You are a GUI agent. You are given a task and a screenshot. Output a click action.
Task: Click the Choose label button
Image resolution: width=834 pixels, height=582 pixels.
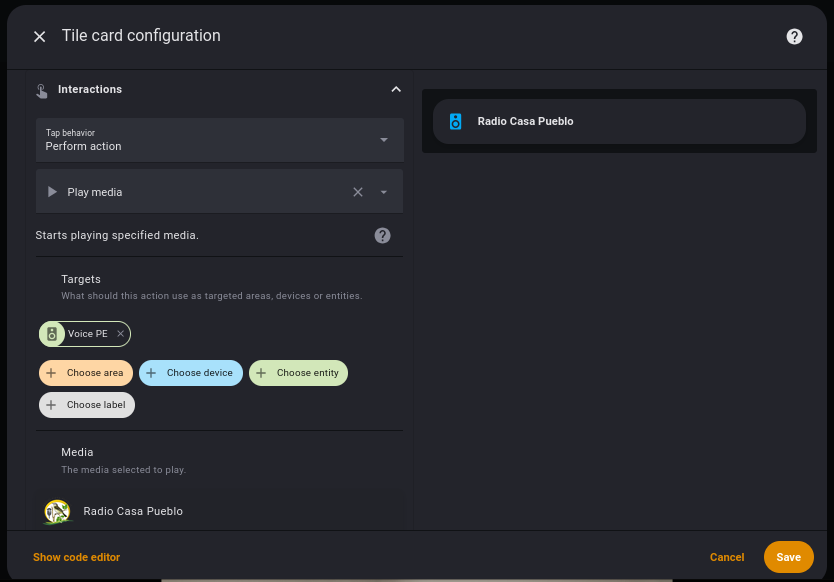tap(87, 405)
